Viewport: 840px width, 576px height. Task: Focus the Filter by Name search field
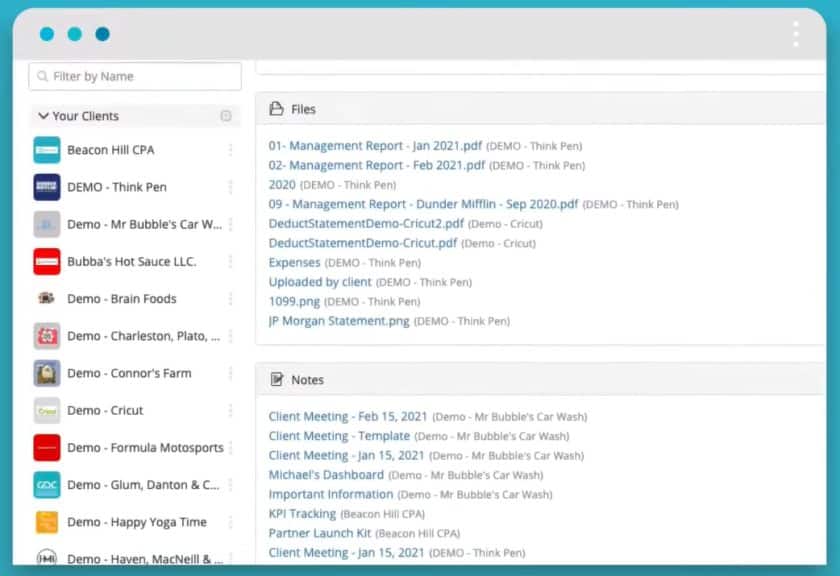click(135, 77)
